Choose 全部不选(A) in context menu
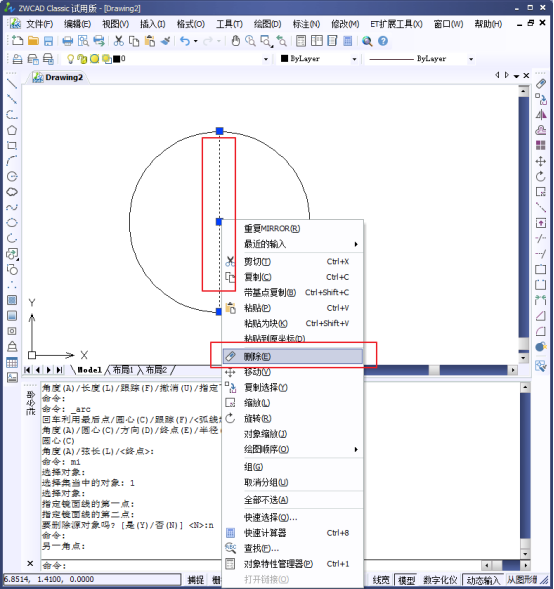Image resolution: width=554 pixels, height=589 pixels. (293, 500)
